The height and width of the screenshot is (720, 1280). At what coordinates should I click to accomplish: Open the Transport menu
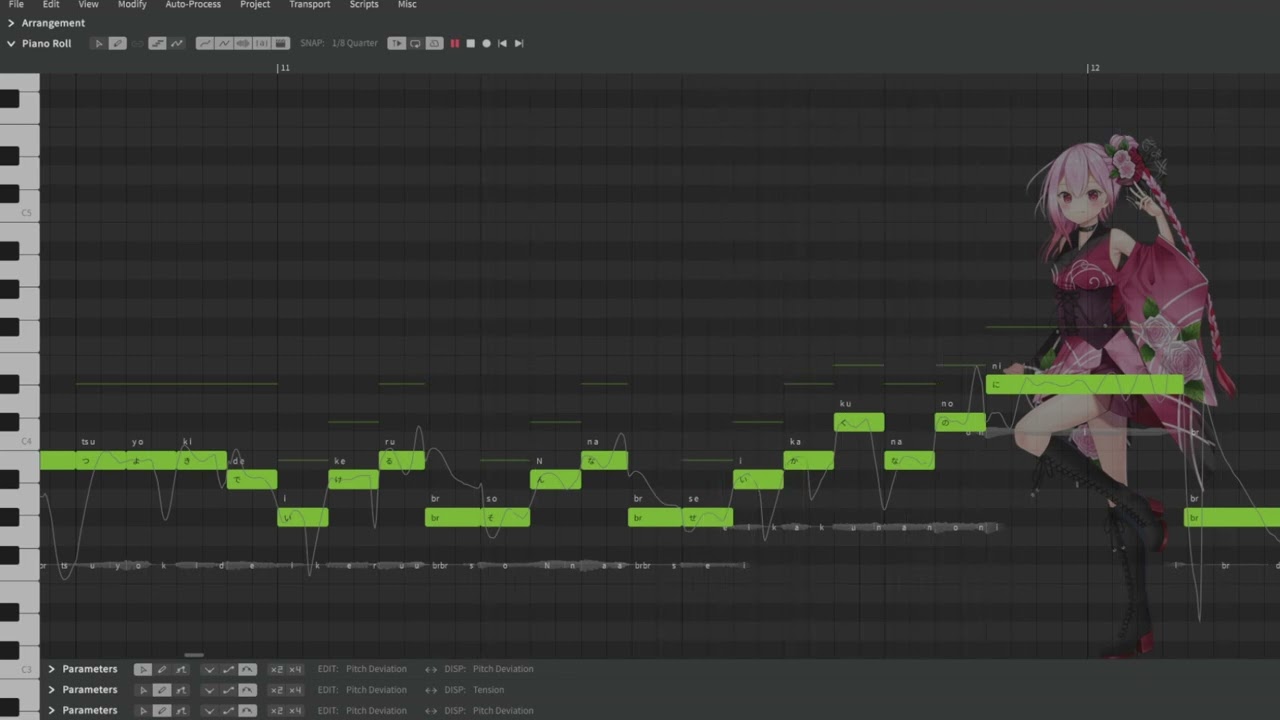[310, 4]
